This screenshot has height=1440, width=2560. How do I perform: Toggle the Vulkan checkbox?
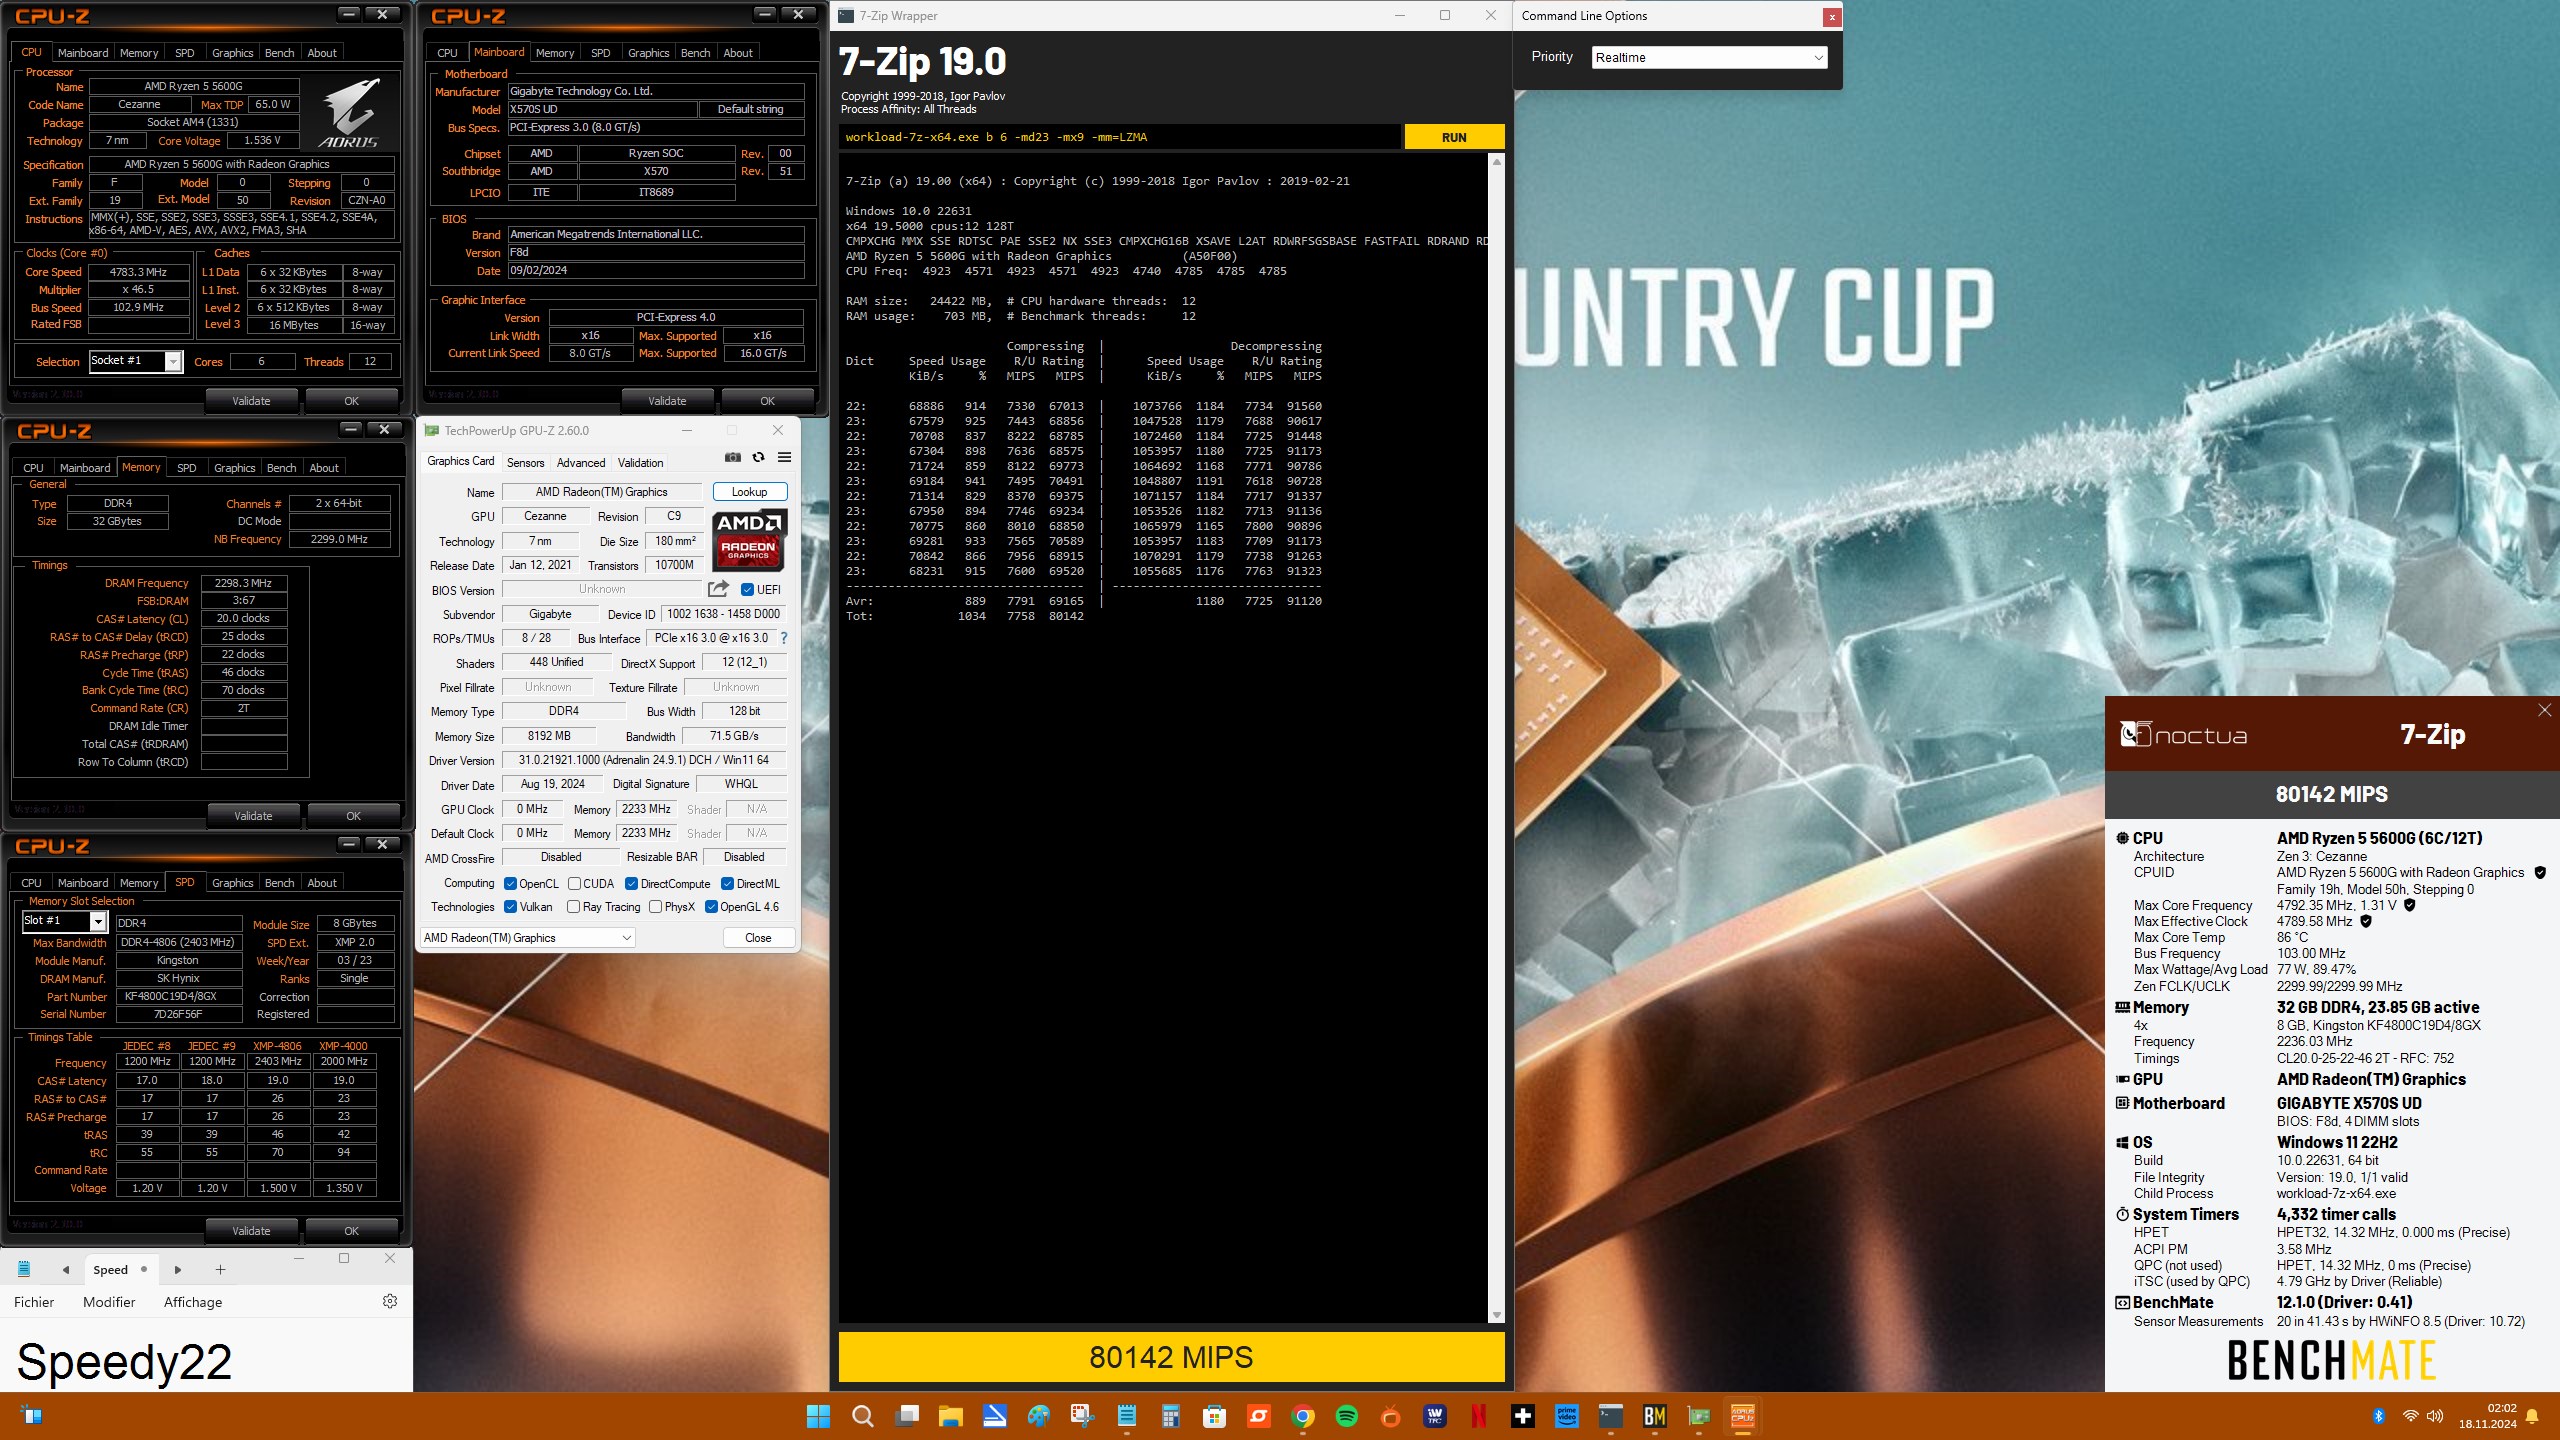[510, 906]
